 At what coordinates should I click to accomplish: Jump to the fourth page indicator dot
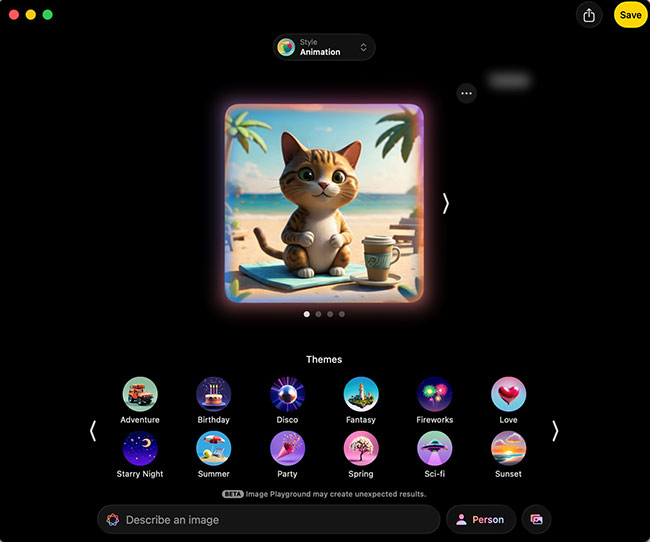(x=342, y=314)
